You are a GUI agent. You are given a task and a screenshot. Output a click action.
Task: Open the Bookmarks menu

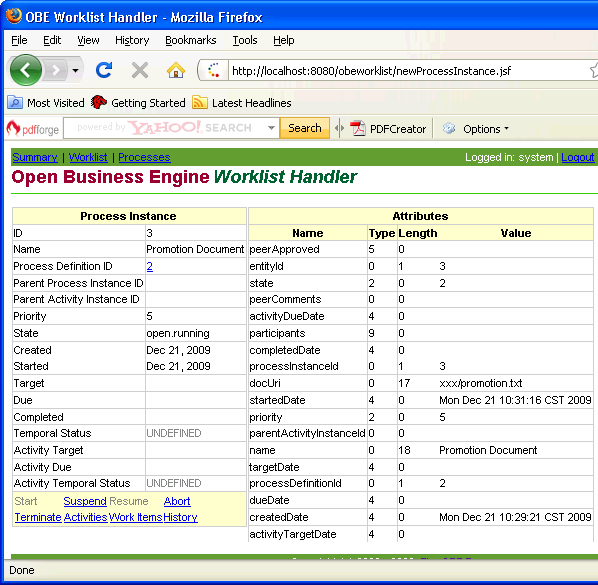click(191, 40)
